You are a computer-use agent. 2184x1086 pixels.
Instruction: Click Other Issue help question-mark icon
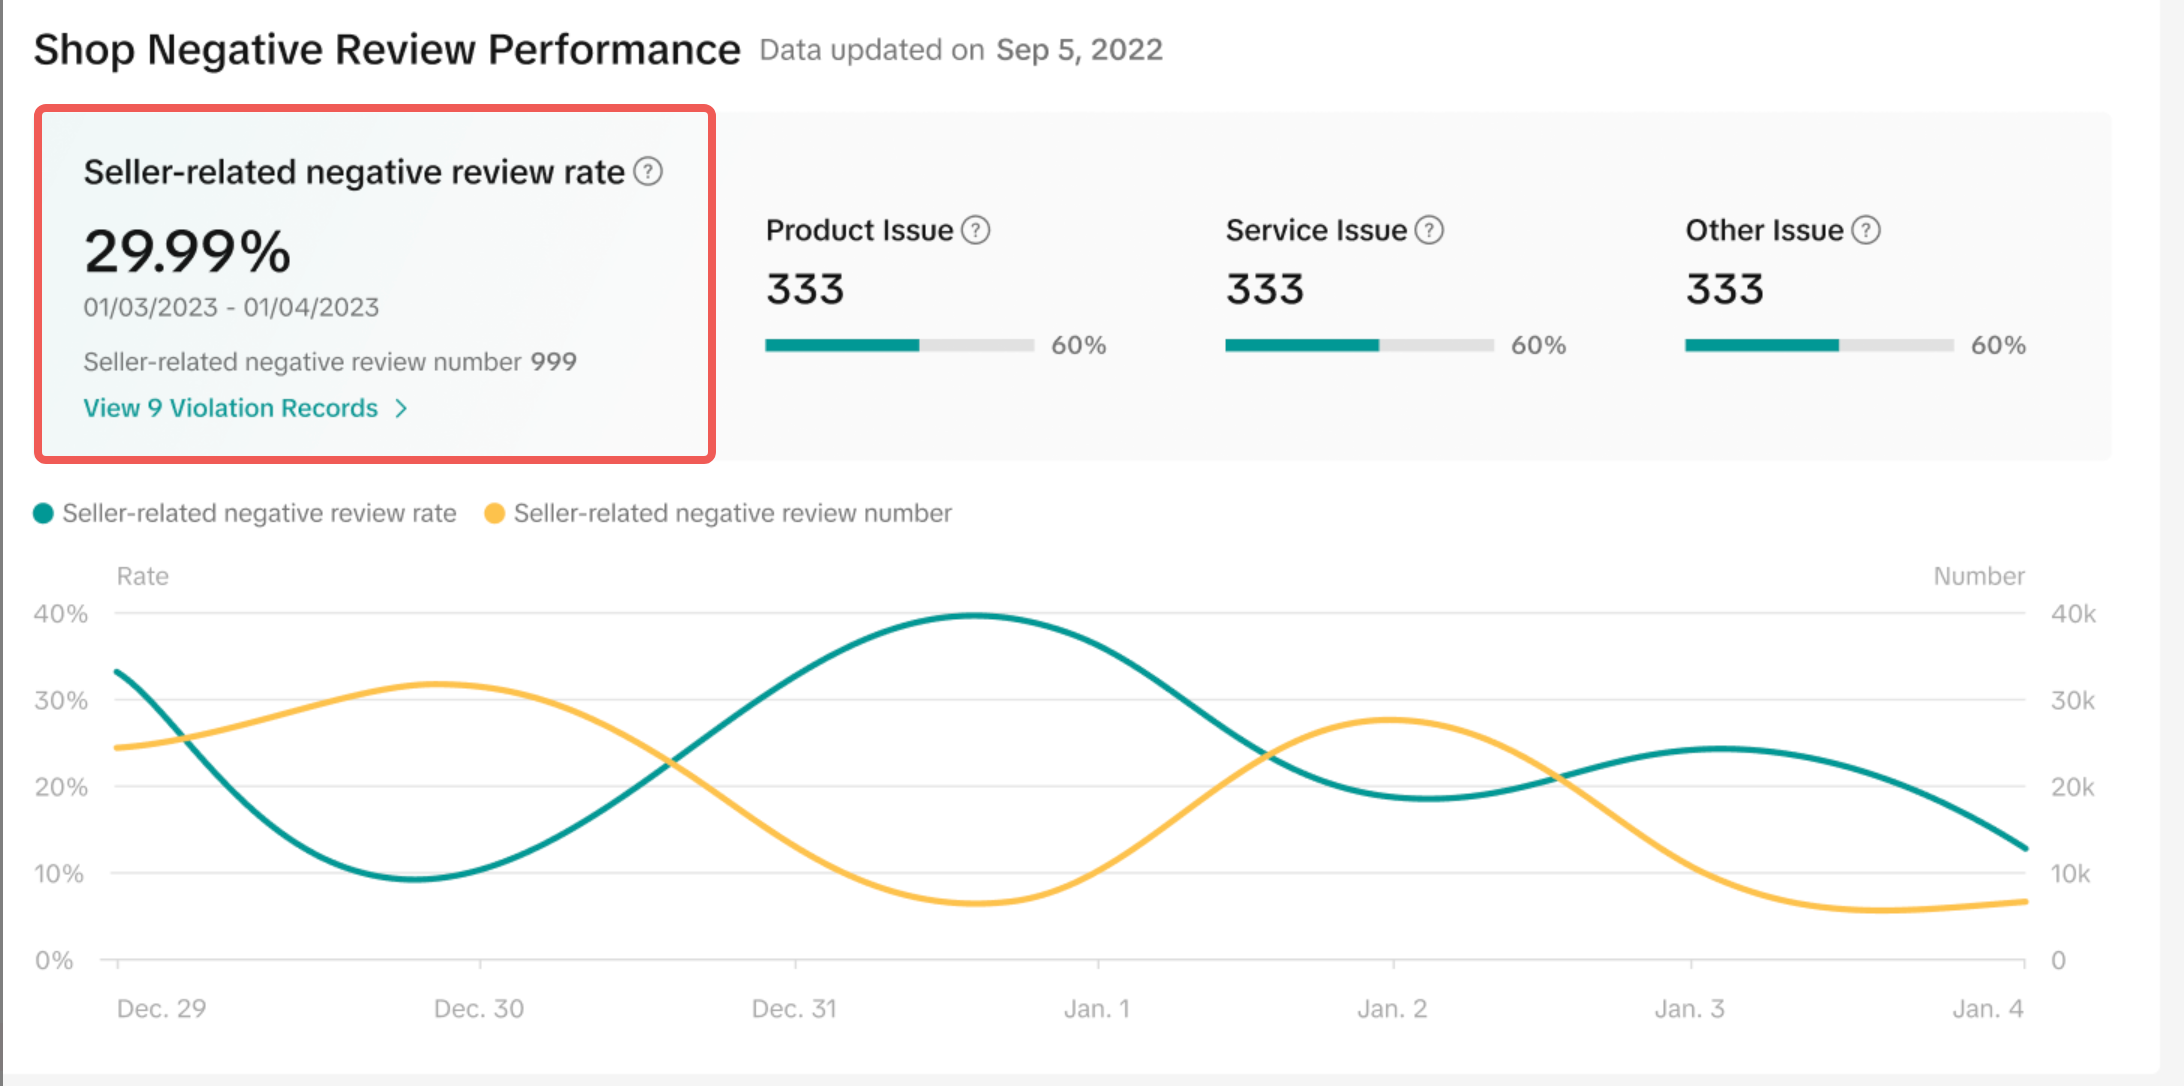pos(1865,230)
